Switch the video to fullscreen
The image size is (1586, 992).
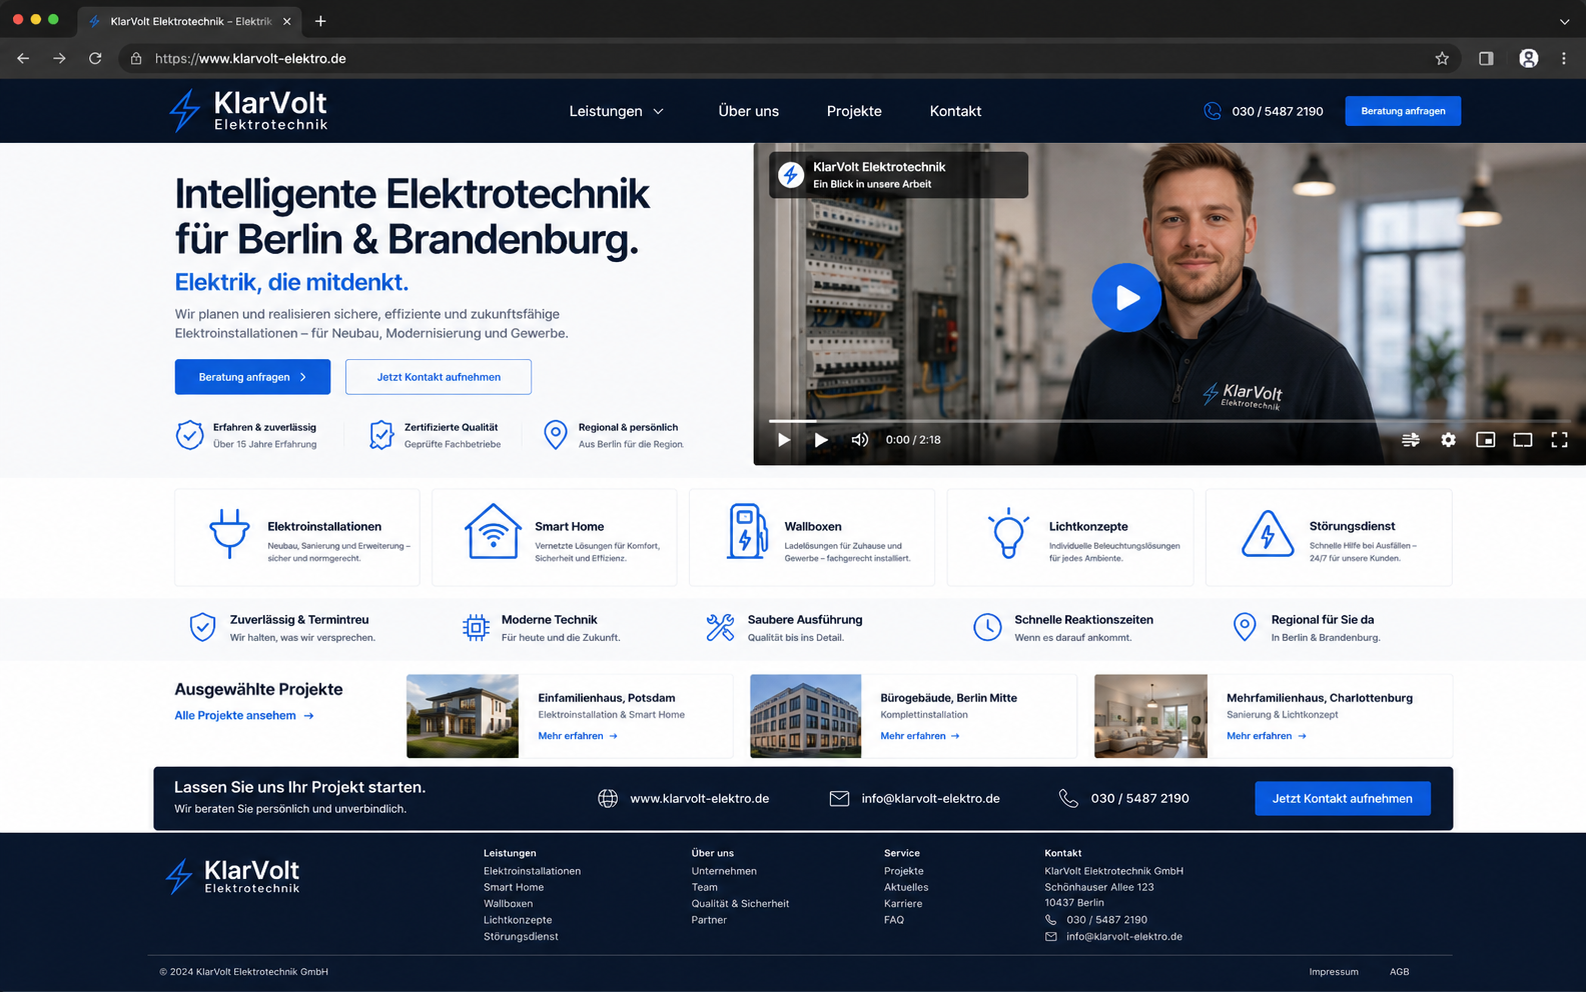pos(1559,440)
